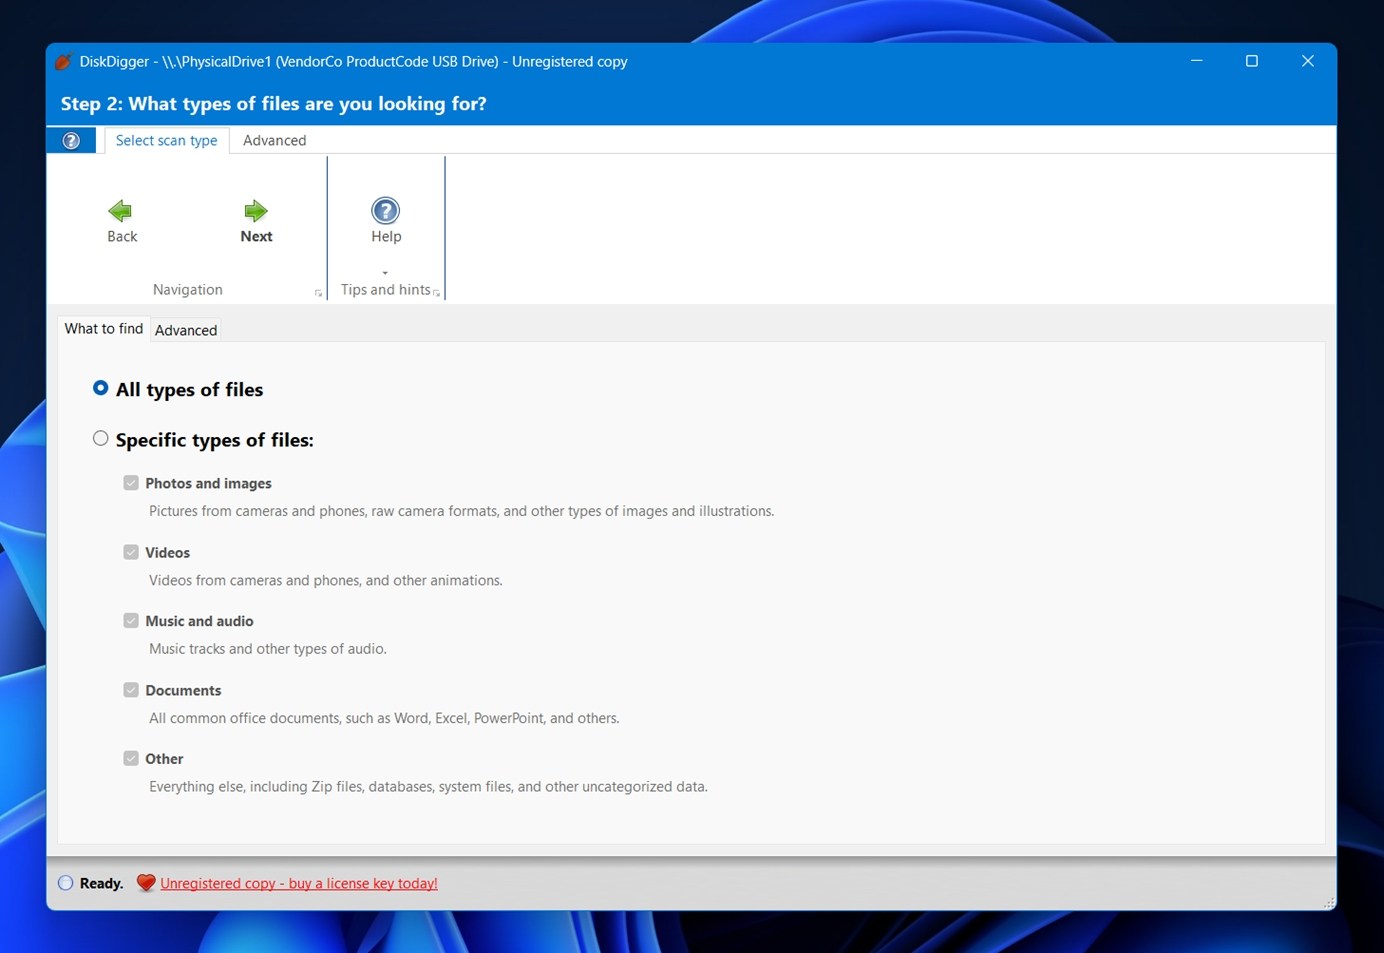
Task: Select the All types of files option
Action: tap(100, 388)
